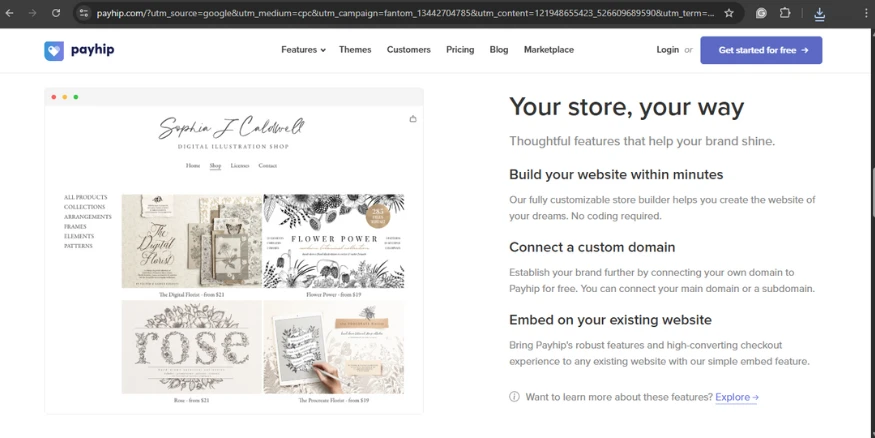The height and width of the screenshot is (438, 875).
Task: Open the site information icon in address bar
Action: (84, 13)
